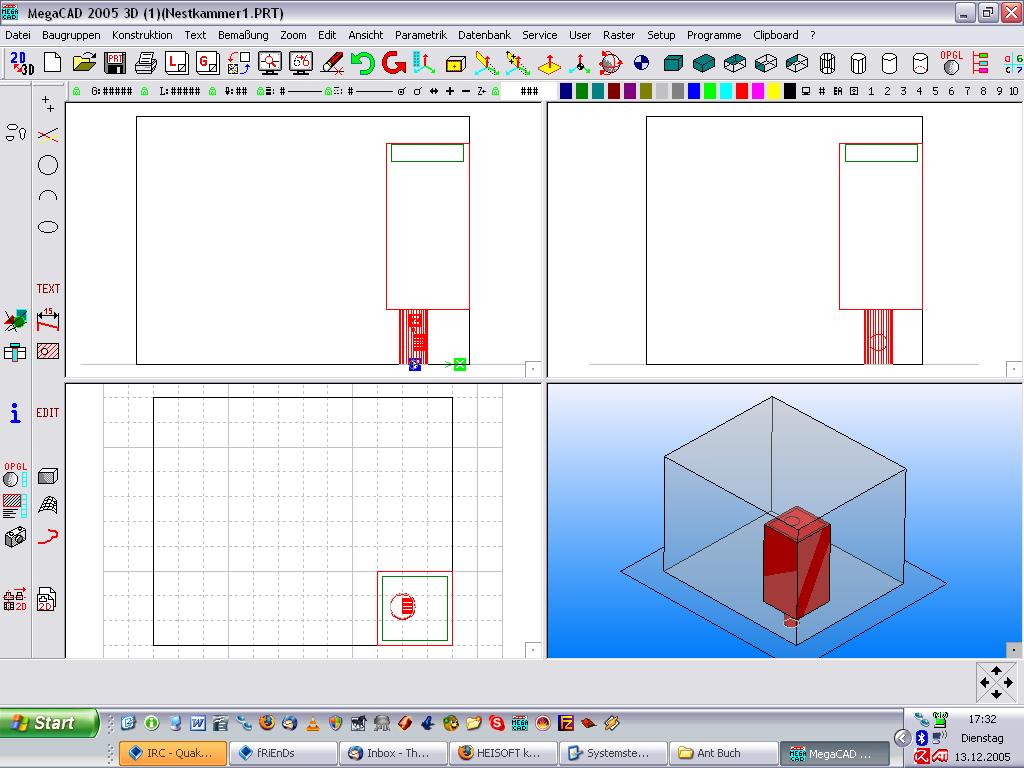Select the circle drawing tool
The width and height of the screenshot is (1024, 768).
click(47, 165)
